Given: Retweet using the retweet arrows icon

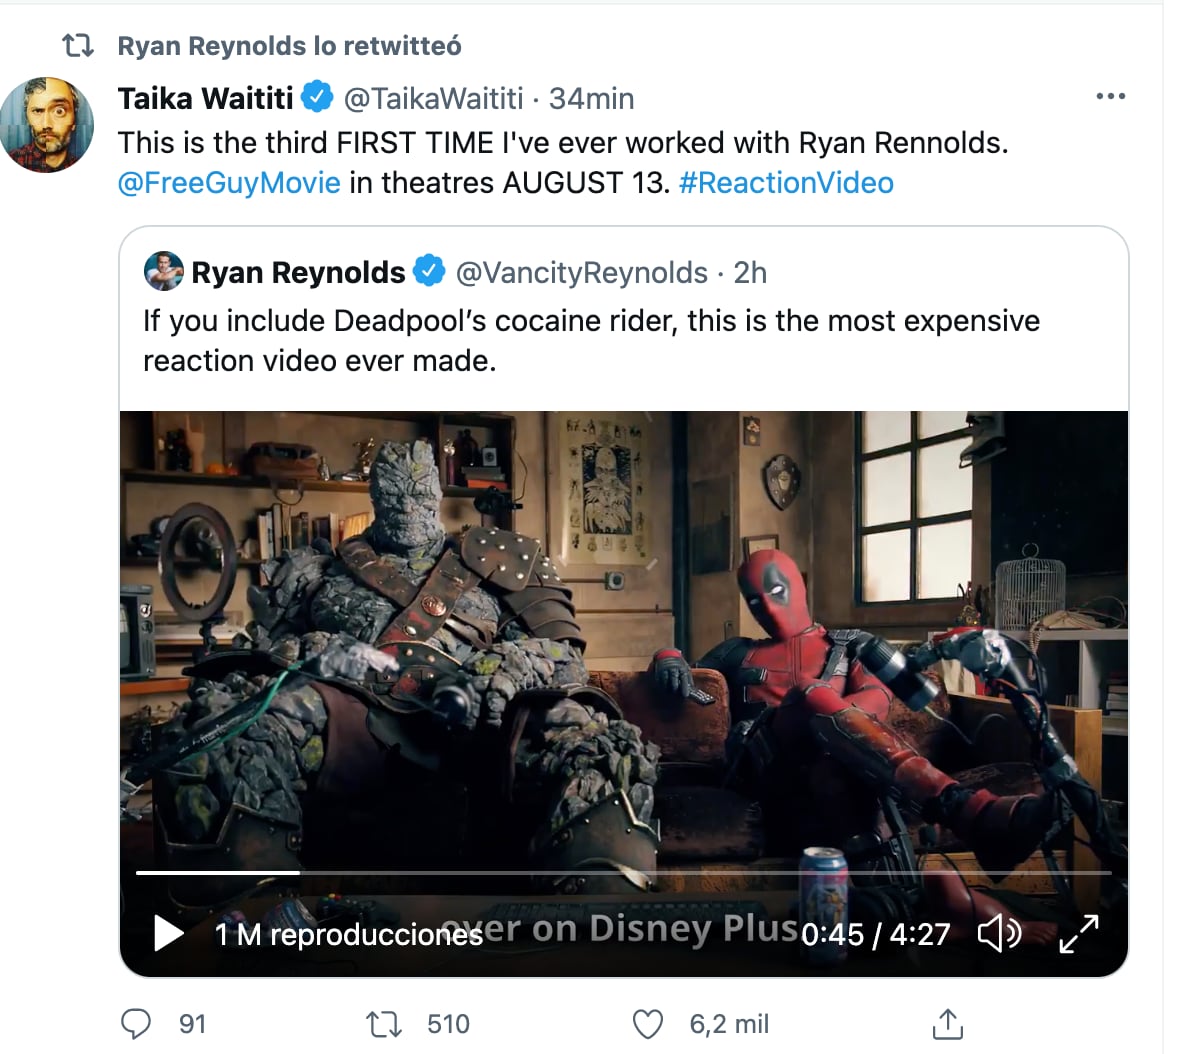Looking at the screenshot, I should click(x=381, y=1024).
